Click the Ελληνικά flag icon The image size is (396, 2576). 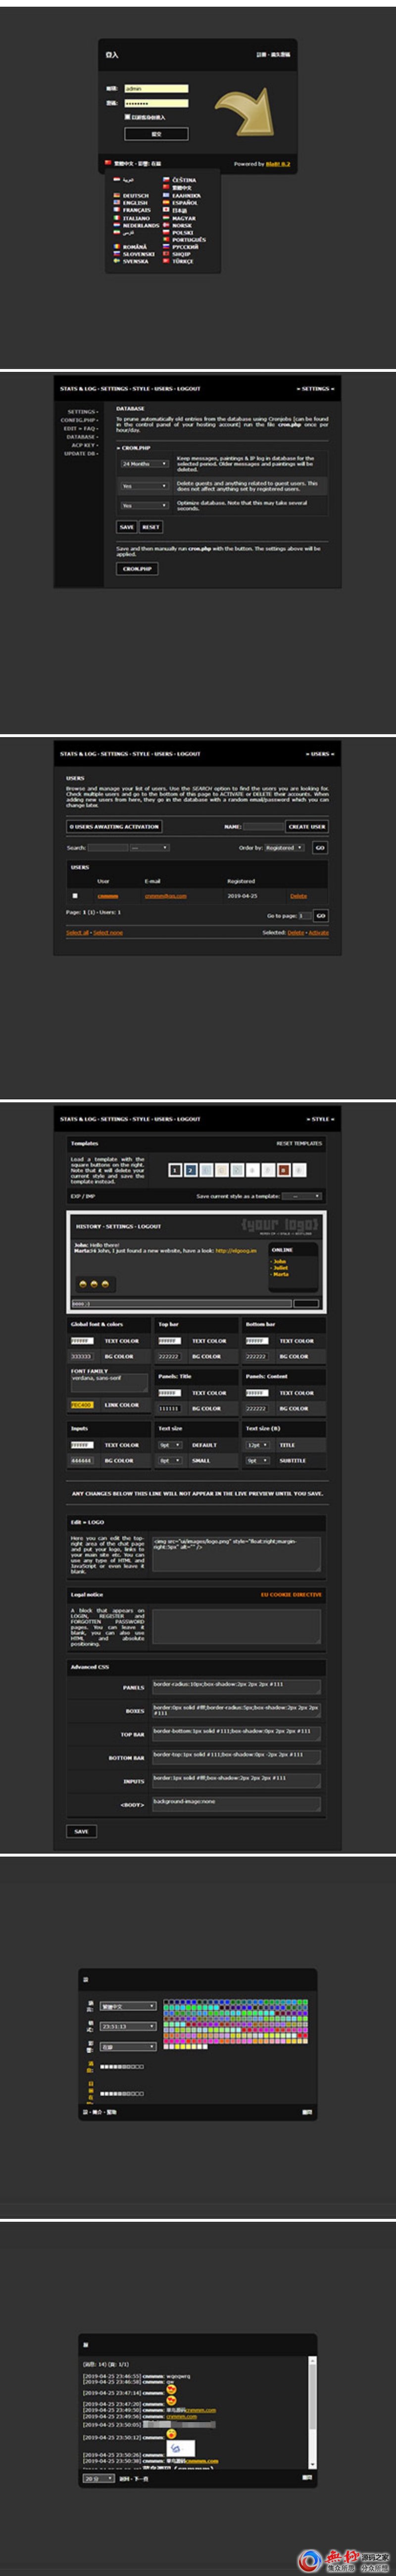pyautogui.click(x=167, y=196)
